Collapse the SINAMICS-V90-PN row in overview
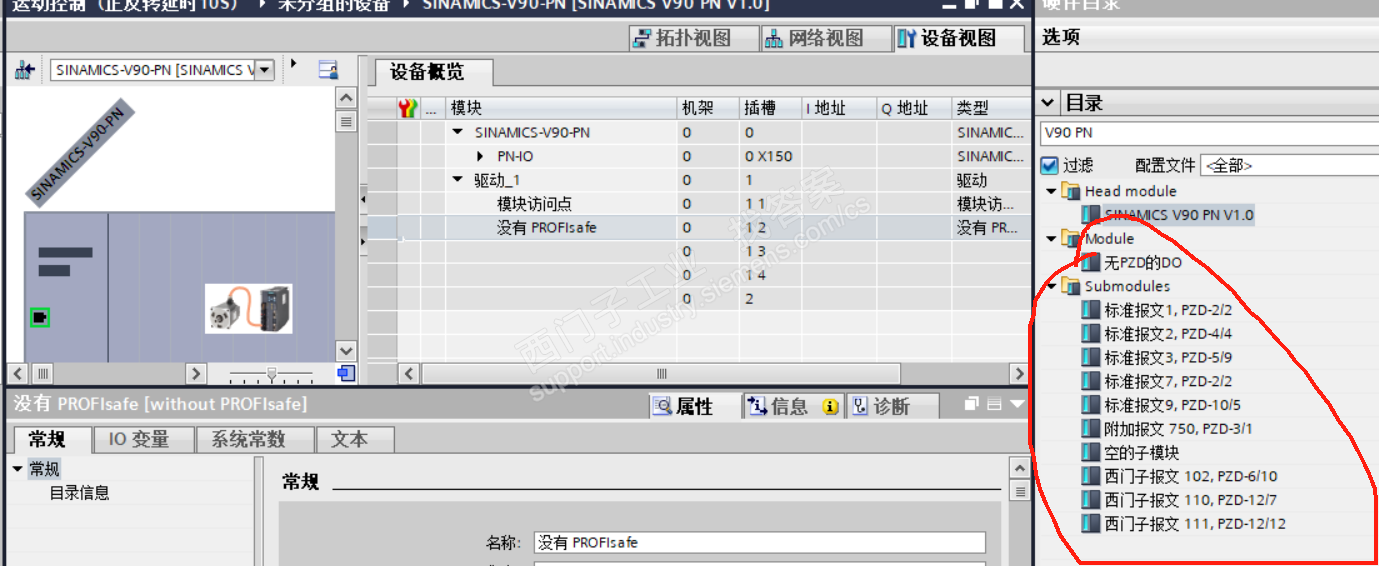The height and width of the screenshot is (566, 1379). tap(458, 132)
